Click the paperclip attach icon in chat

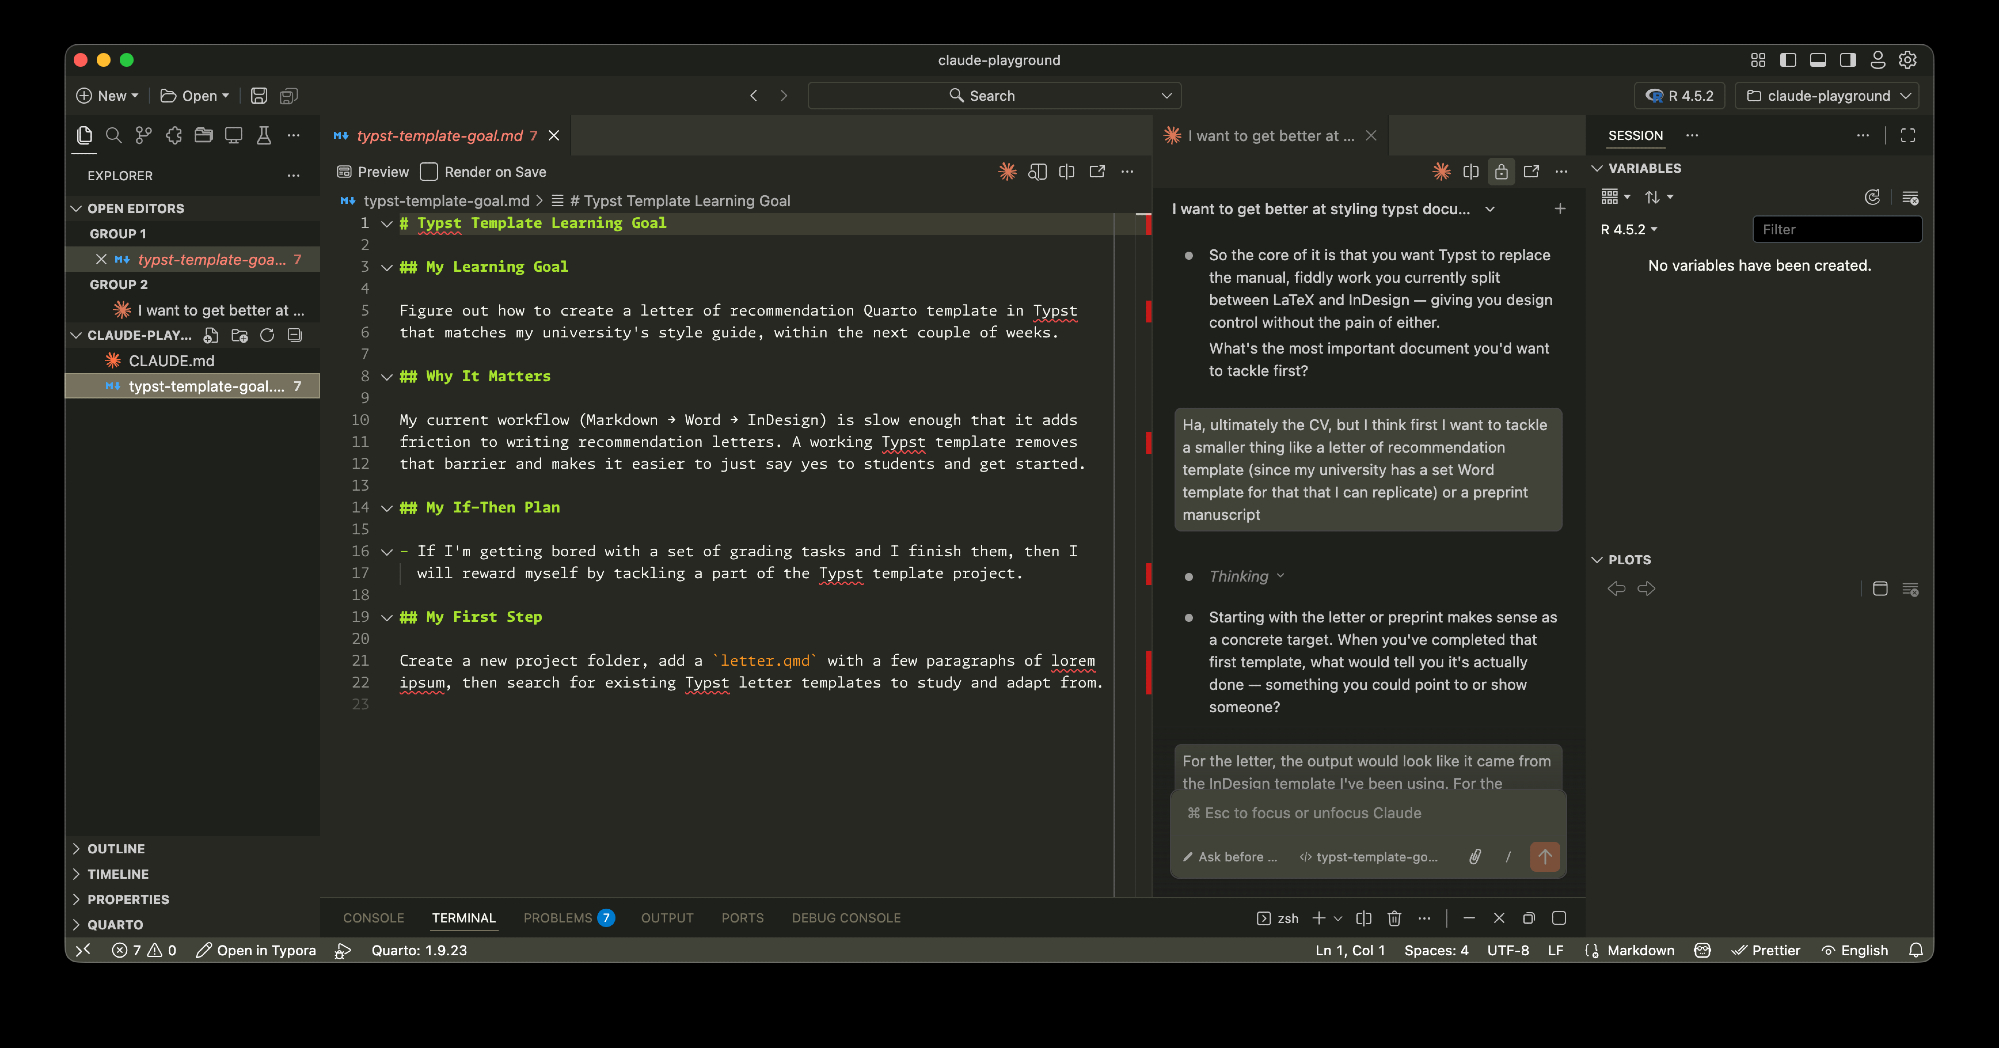click(x=1475, y=857)
